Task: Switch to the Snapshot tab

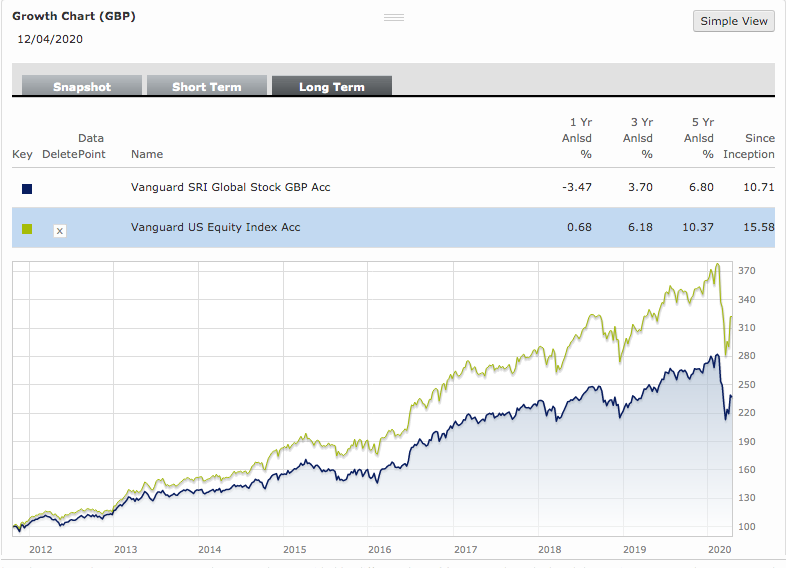Action: [x=82, y=87]
